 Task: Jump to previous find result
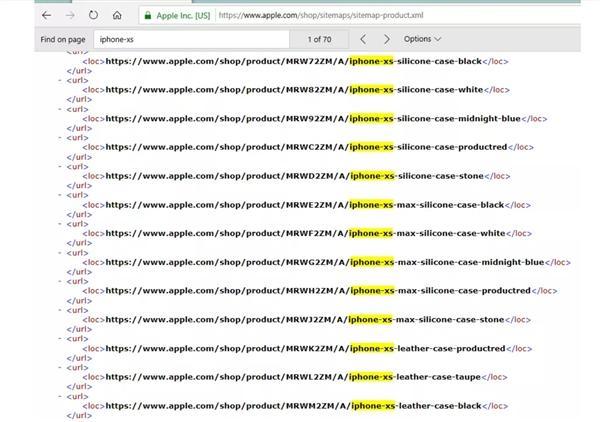pos(363,39)
